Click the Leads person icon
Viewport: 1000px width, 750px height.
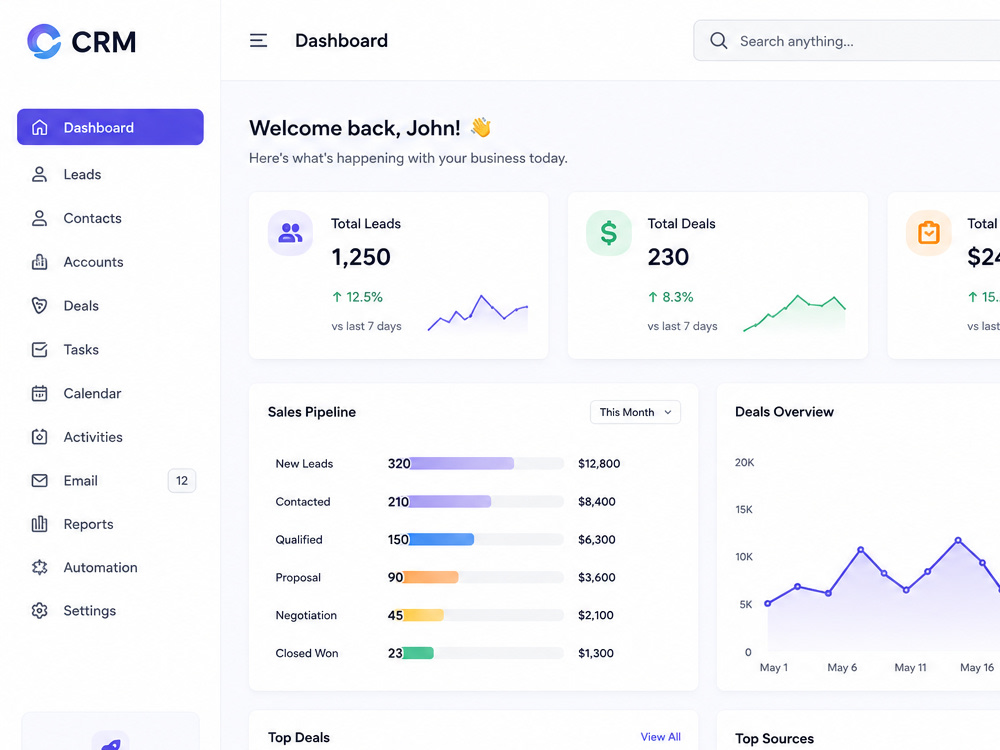point(40,175)
